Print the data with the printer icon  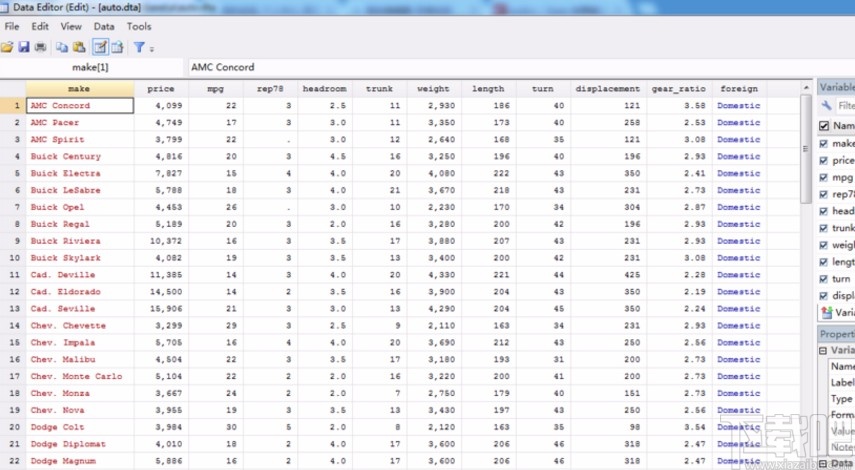point(40,47)
